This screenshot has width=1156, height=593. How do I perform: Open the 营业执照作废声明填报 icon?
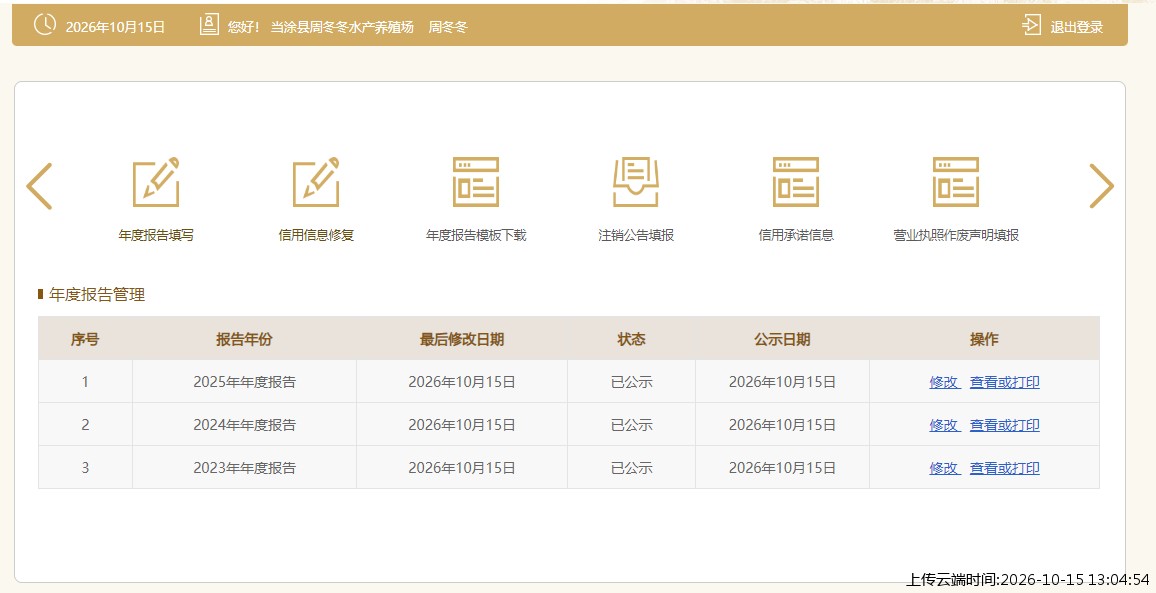tap(955, 182)
